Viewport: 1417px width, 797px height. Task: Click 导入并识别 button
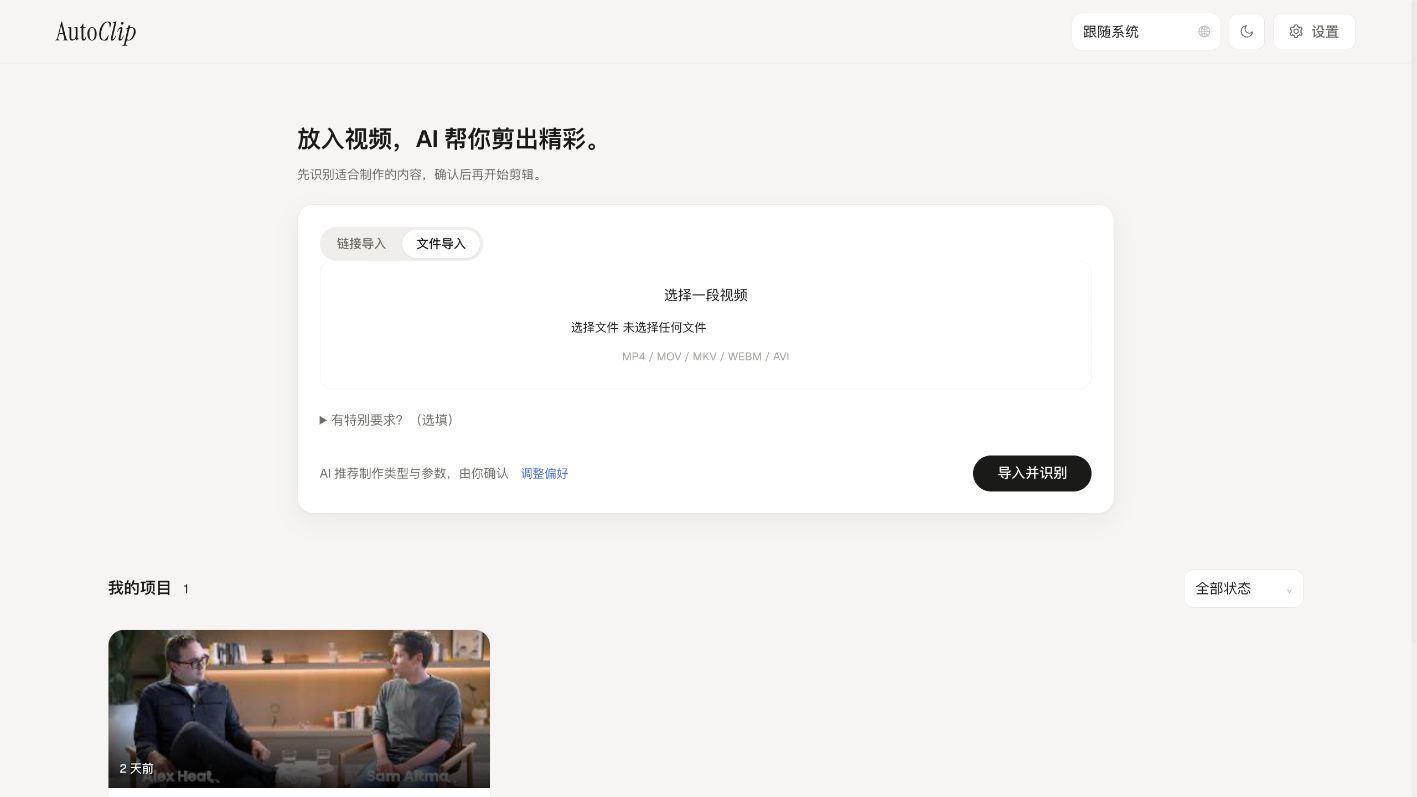point(1032,473)
